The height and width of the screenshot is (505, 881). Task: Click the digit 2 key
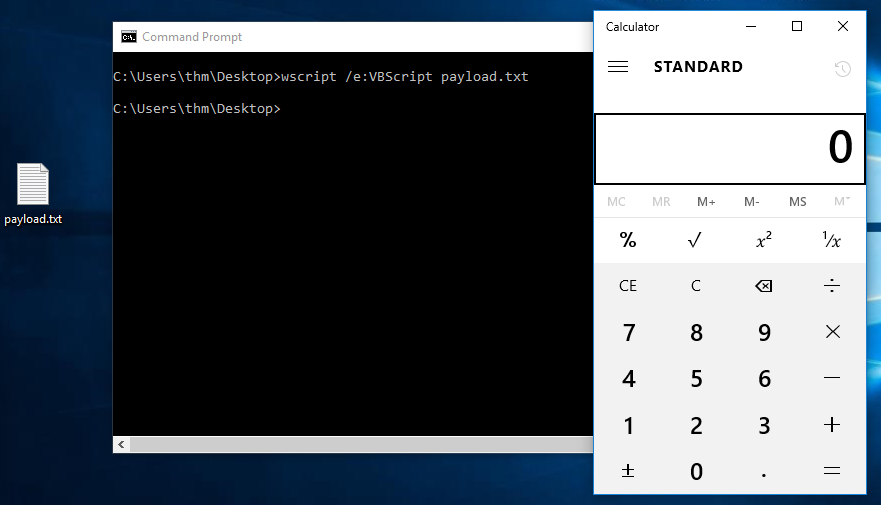pyautogui.click(x=696, y=425)
